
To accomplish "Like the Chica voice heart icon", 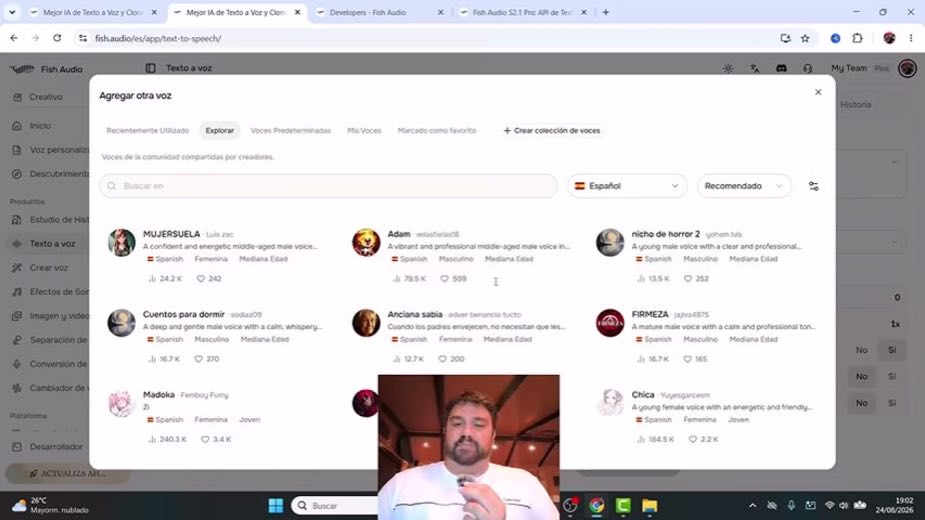I will point(693,439).
